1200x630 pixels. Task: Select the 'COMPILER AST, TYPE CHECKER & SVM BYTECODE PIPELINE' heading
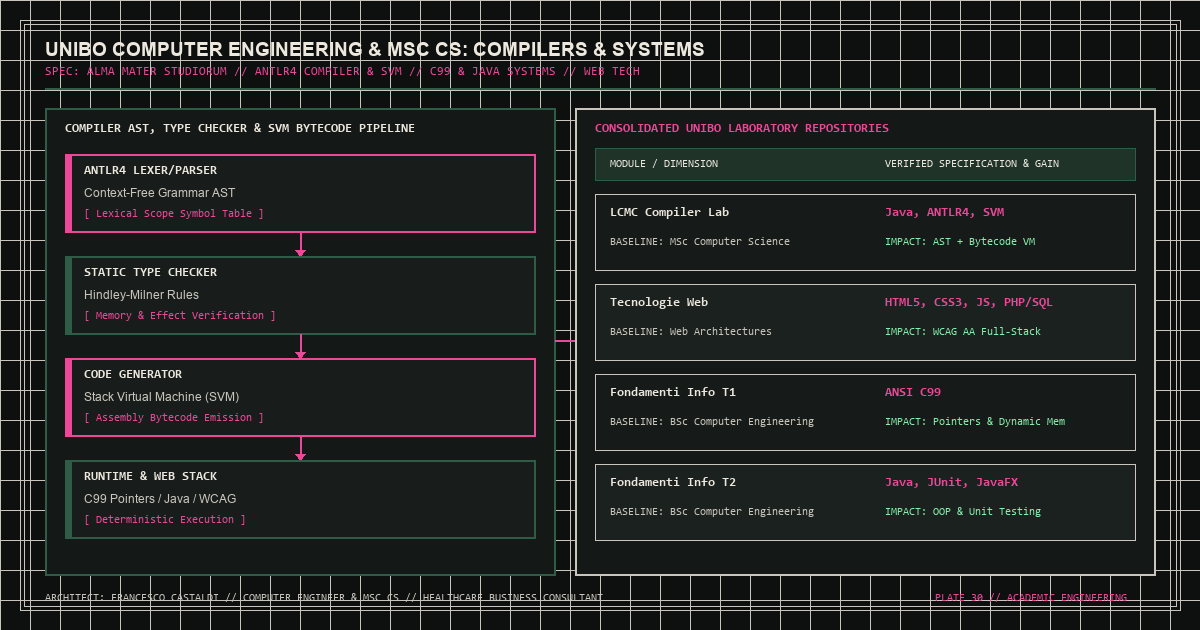coord(240,128)
